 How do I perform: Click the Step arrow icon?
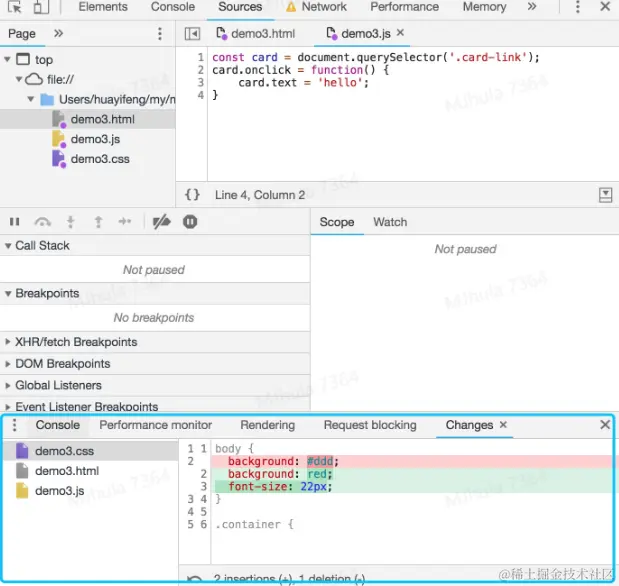125,222
